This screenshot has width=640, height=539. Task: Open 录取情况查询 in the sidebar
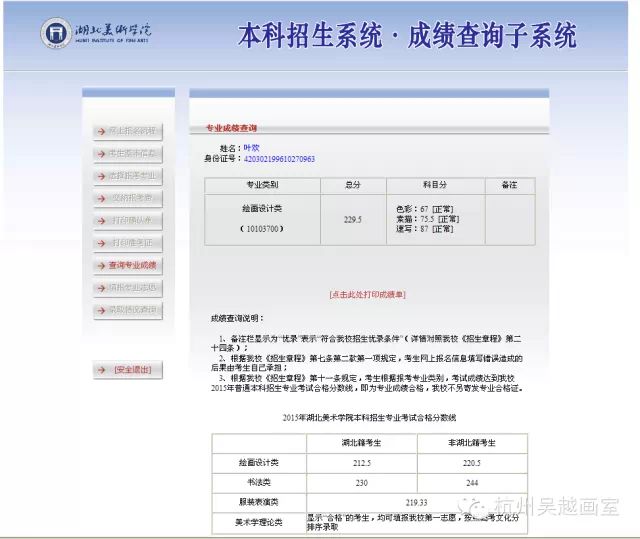coord(128,311)
